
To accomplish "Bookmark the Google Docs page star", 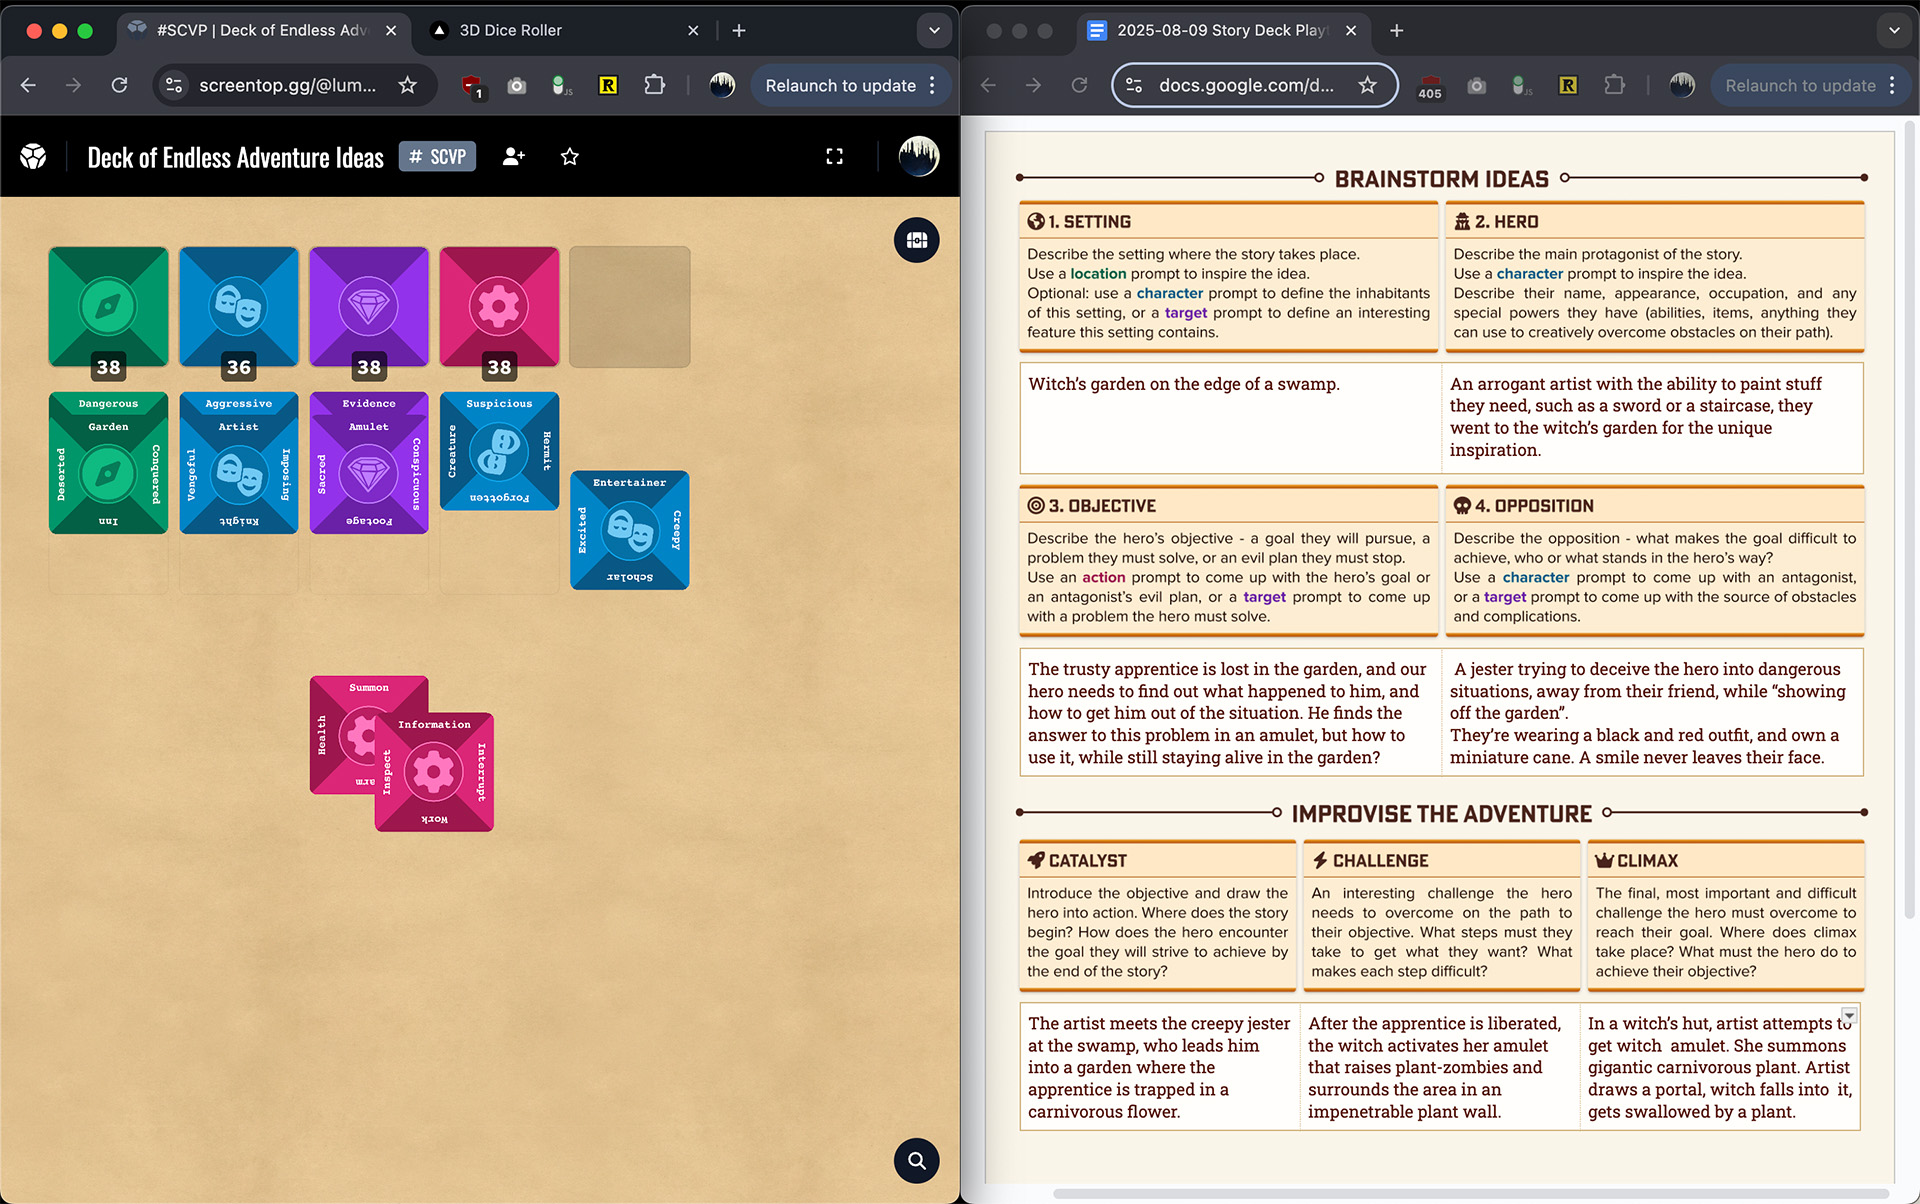I will tap(1367, 86).
